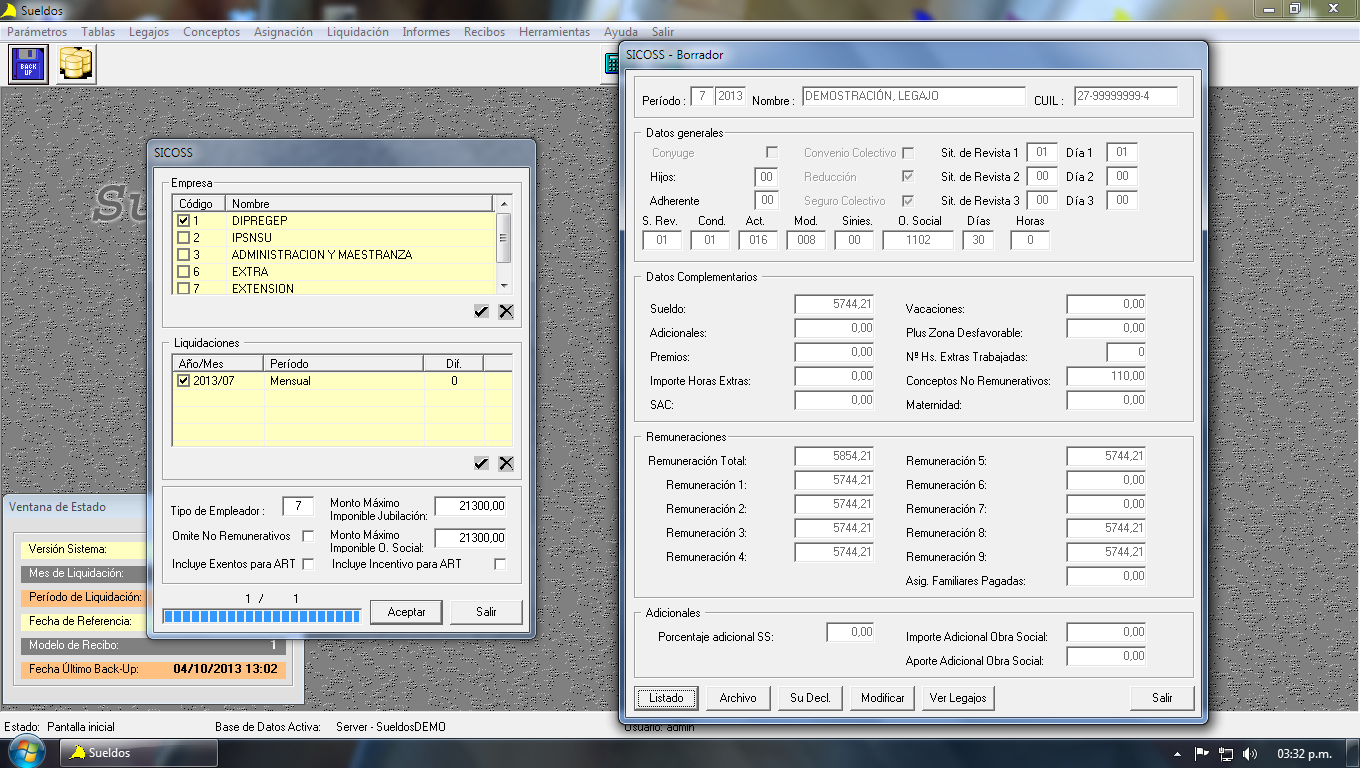Open the Windows Start menu
The height and width of the screenshot is (768, 1360).
pos(24,753)
